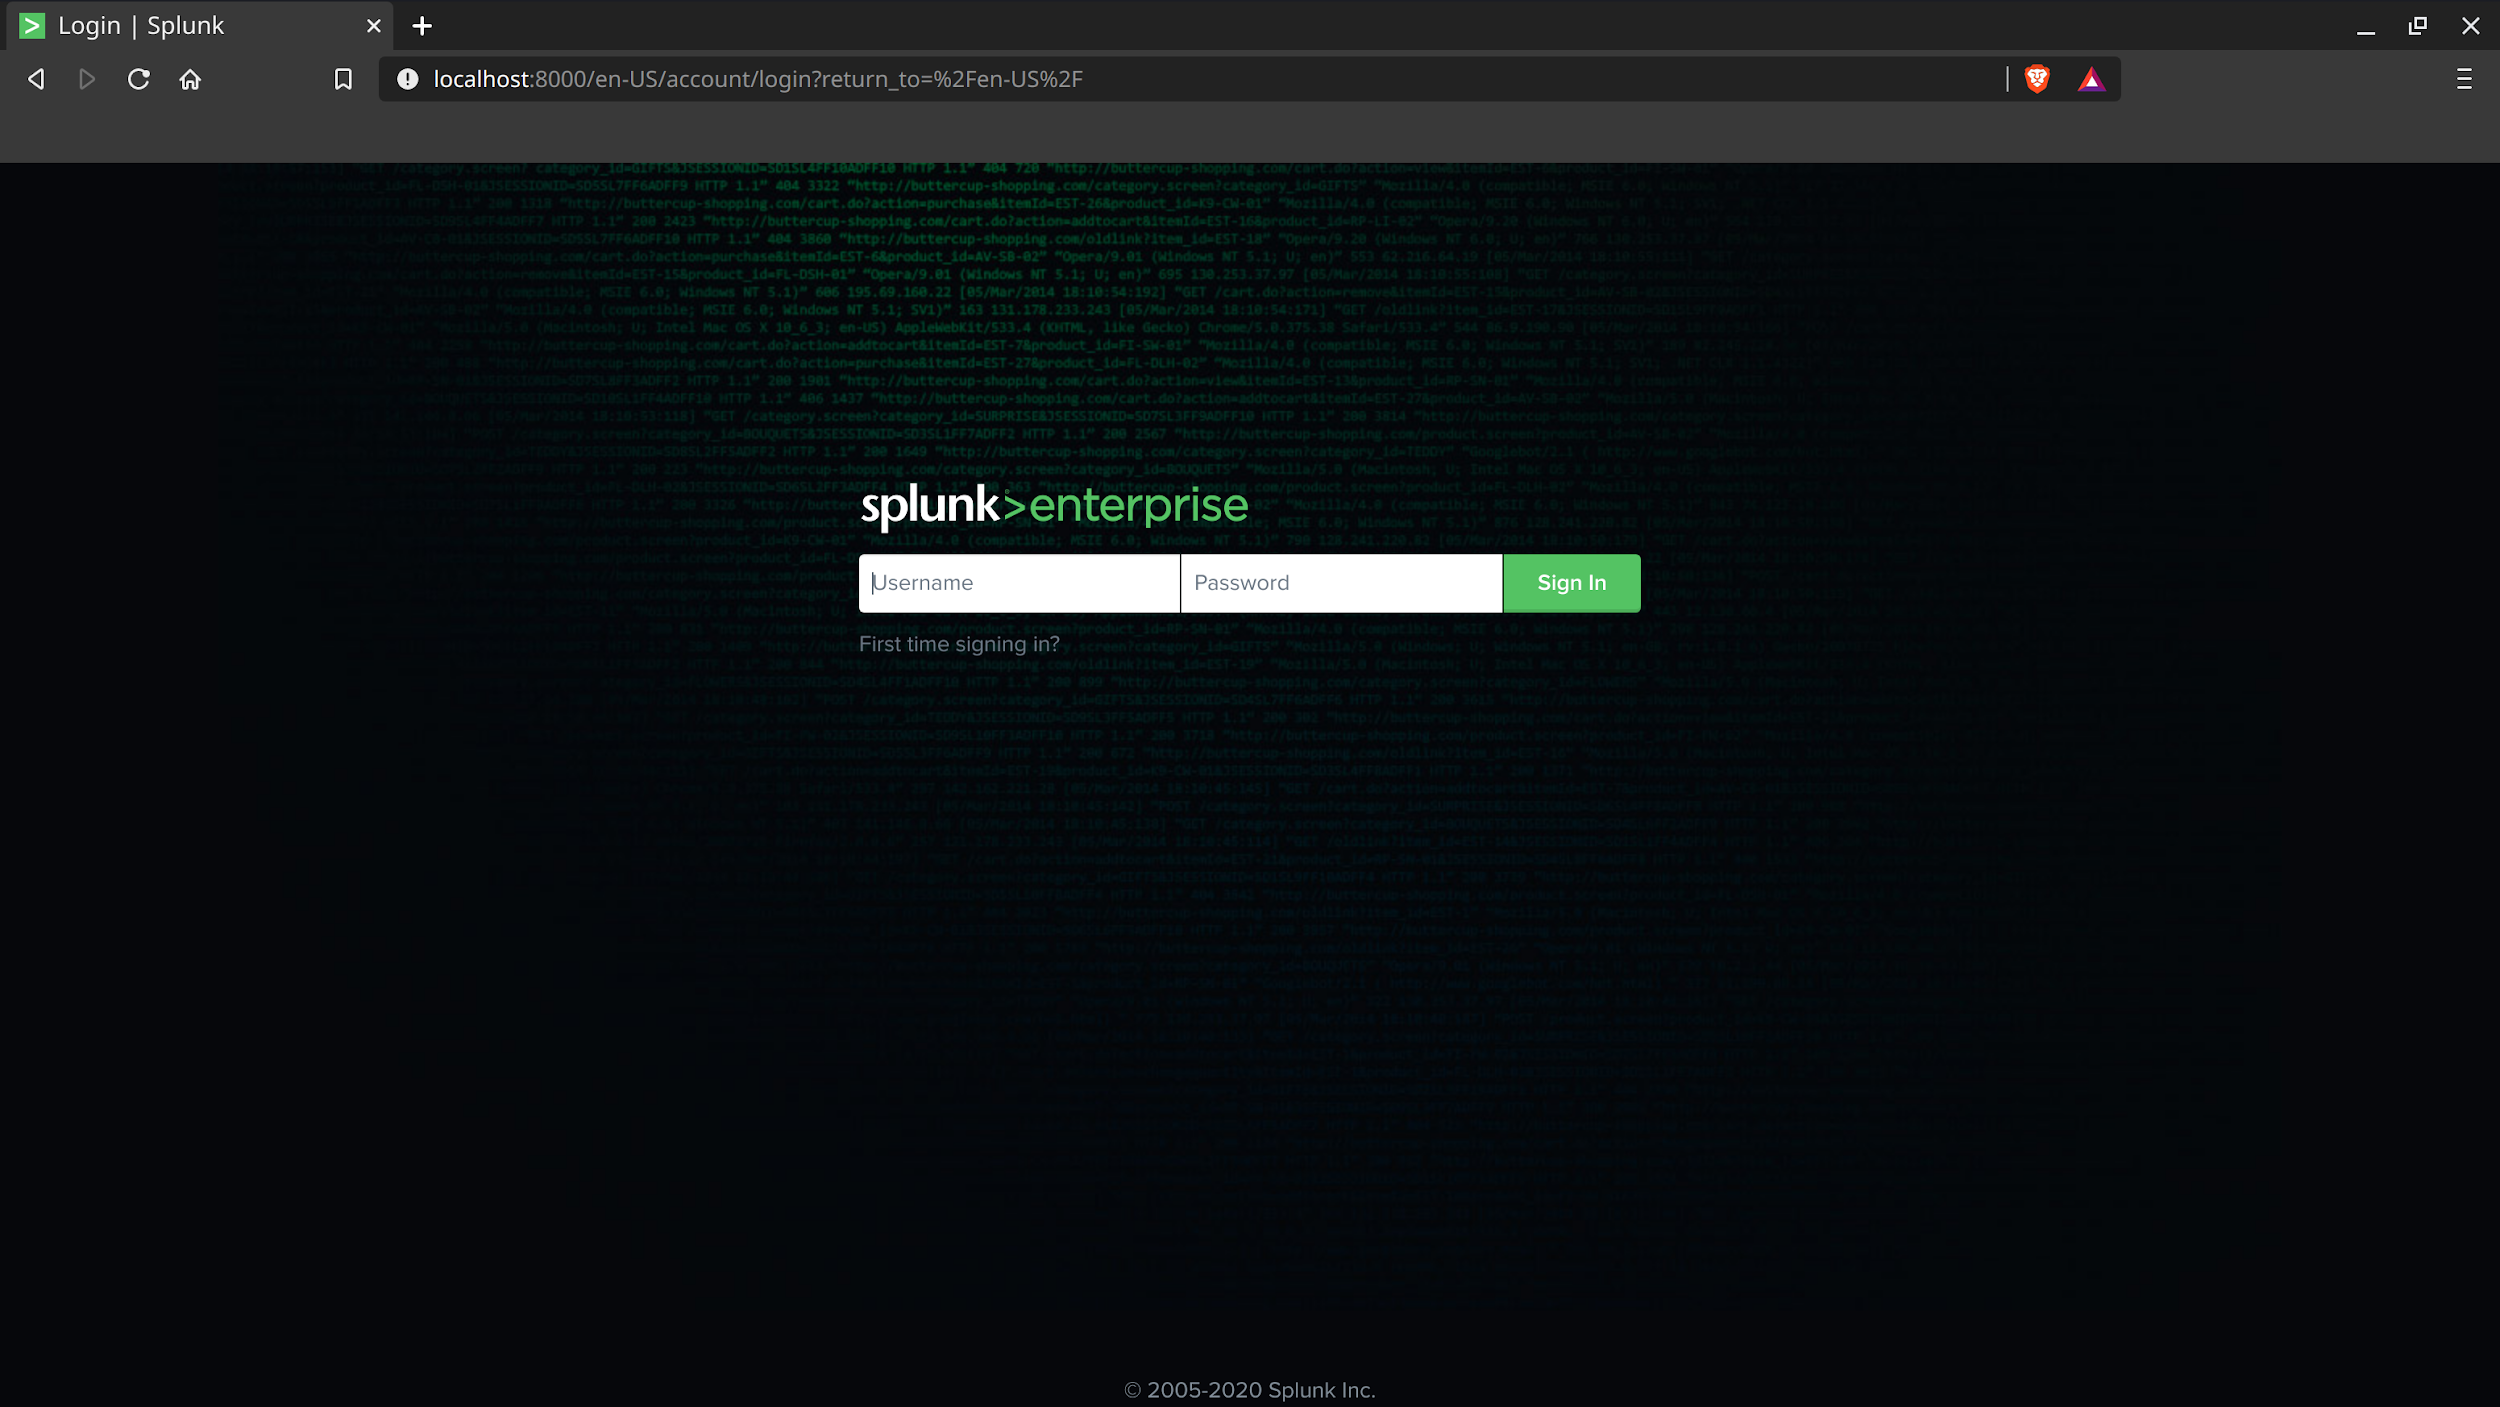
Task: Go to the browser home page
Action: (190, 79)
